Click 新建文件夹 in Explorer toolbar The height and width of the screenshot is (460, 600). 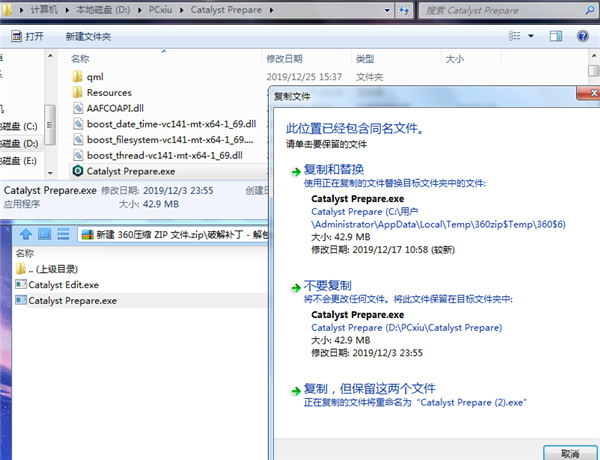88,36
